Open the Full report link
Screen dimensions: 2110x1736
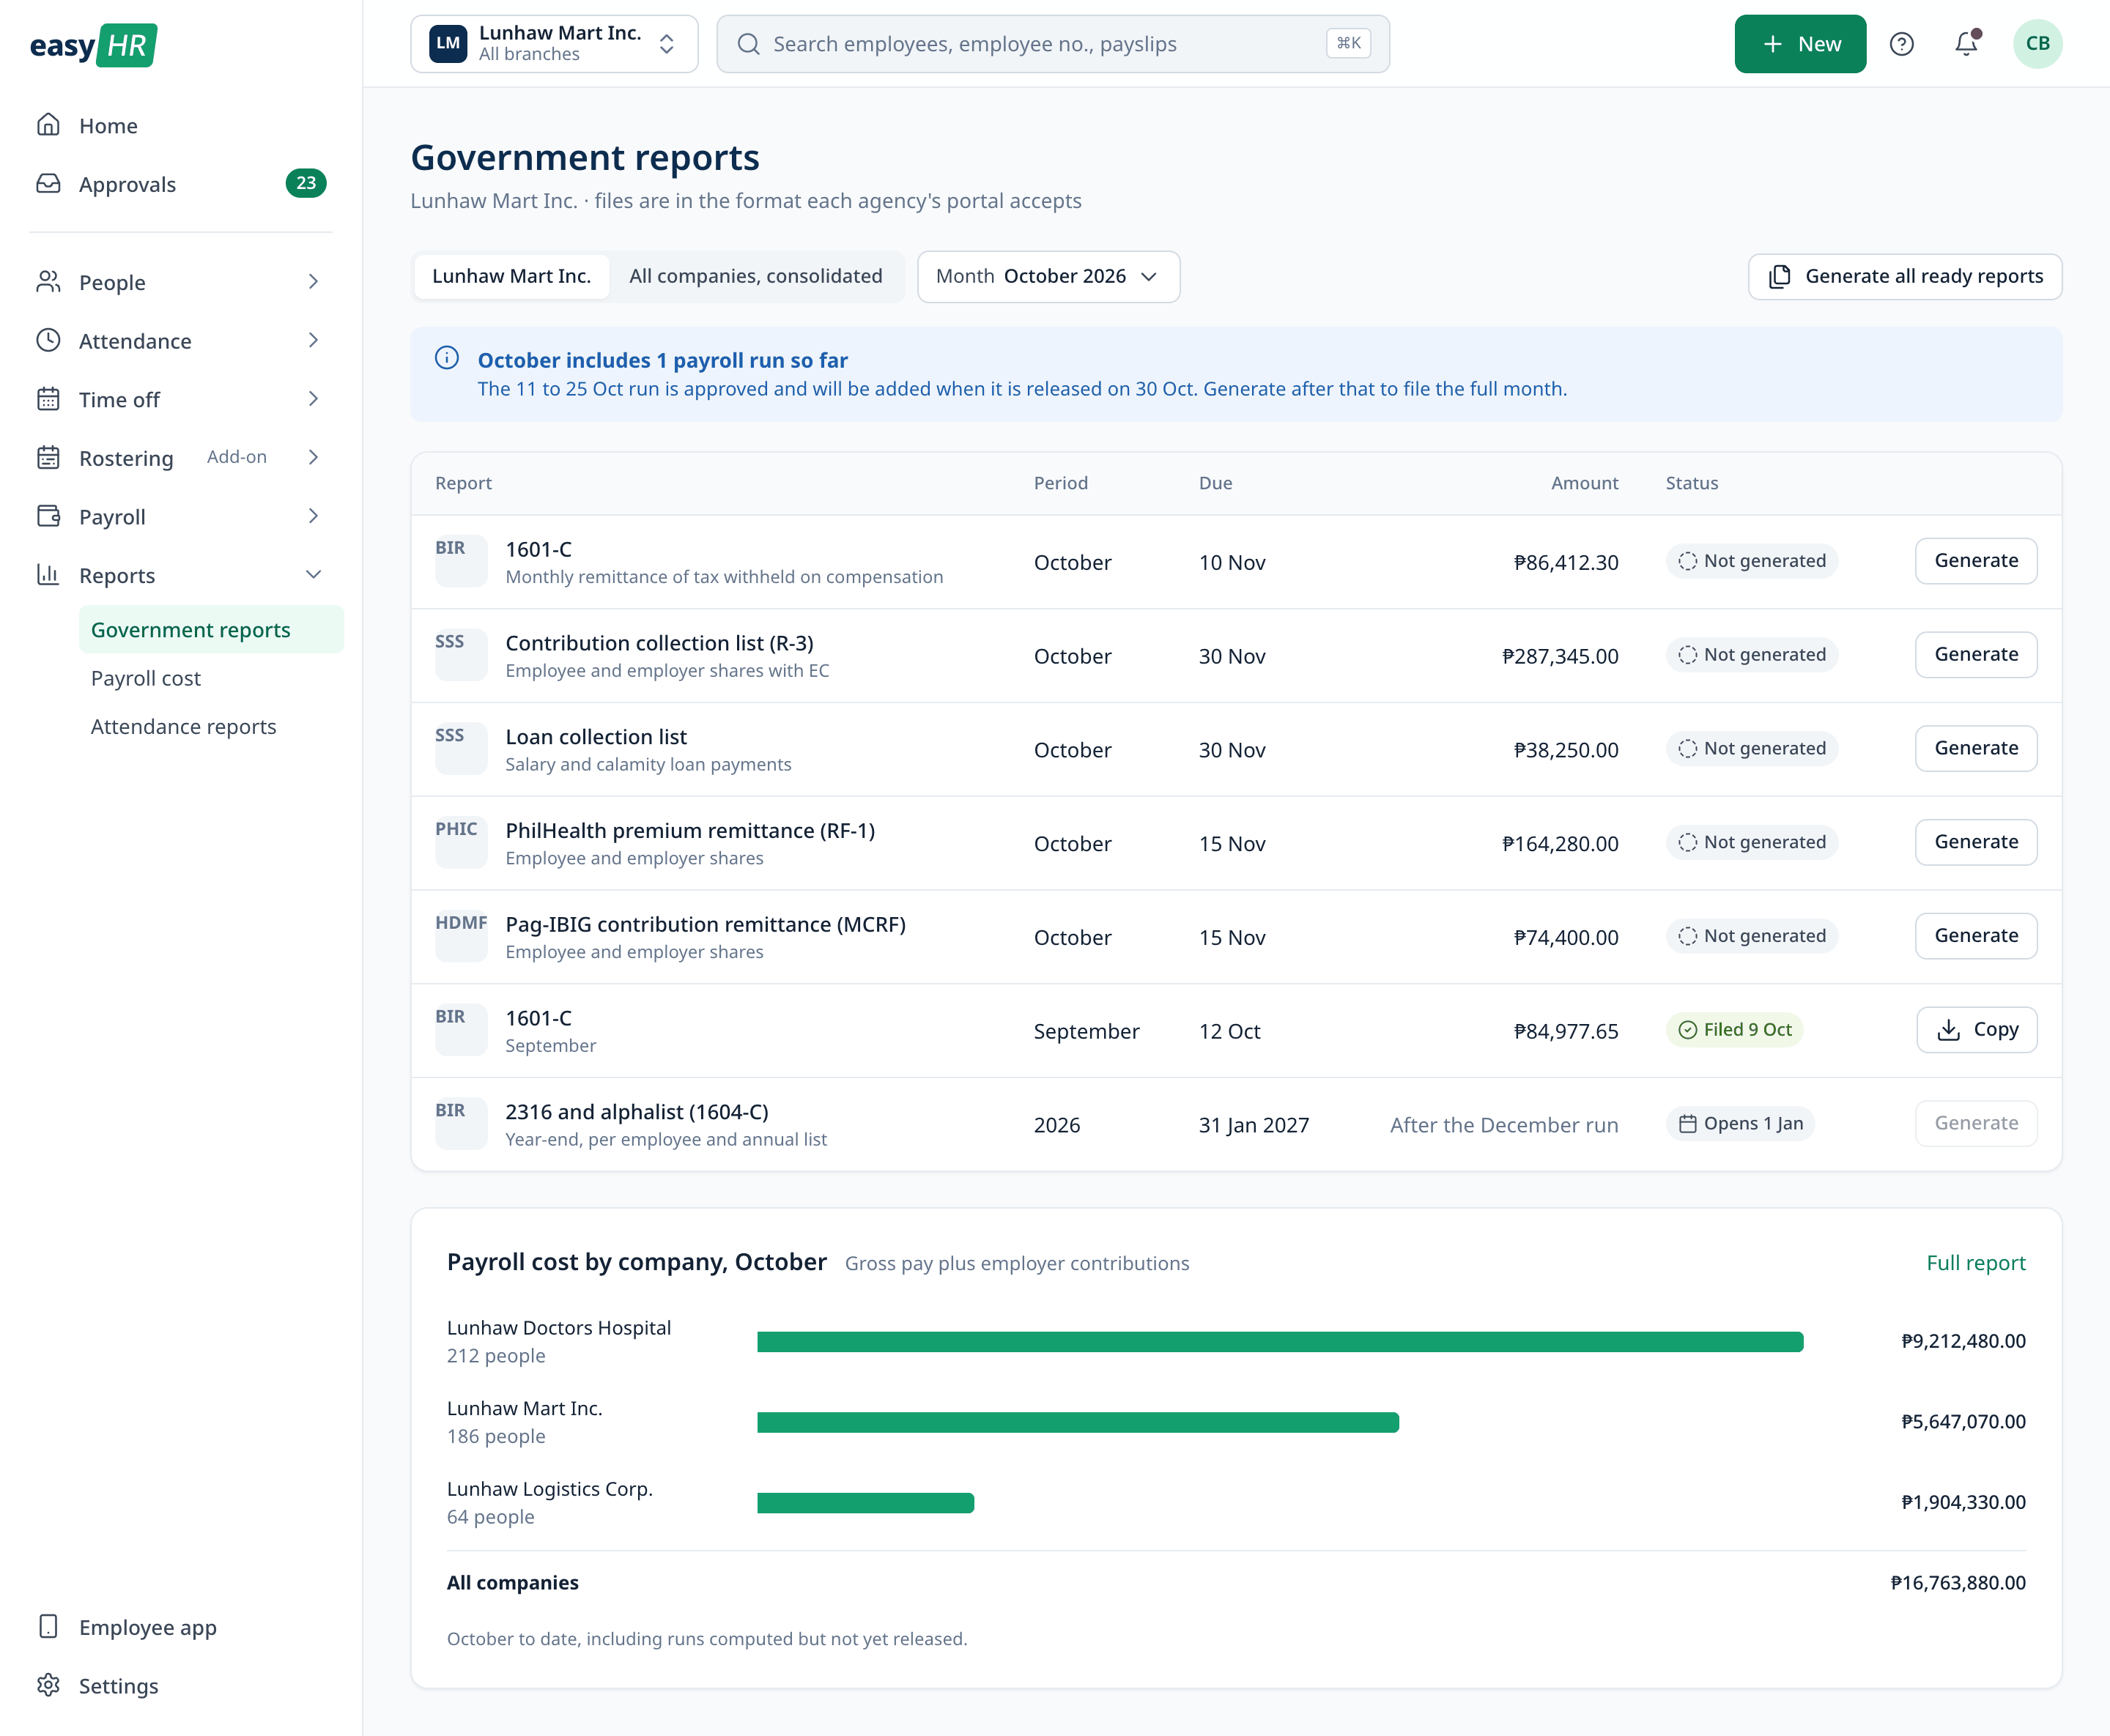(x=1975, y=1263)
